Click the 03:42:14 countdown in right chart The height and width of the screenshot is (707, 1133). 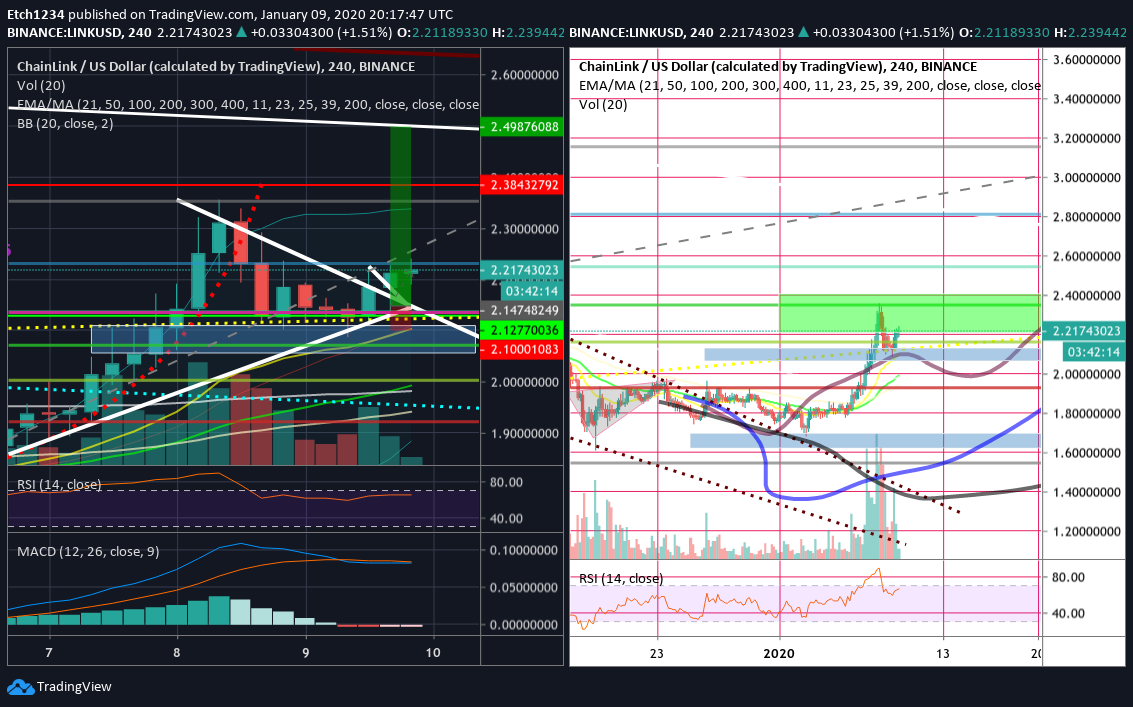point(1094,352)
